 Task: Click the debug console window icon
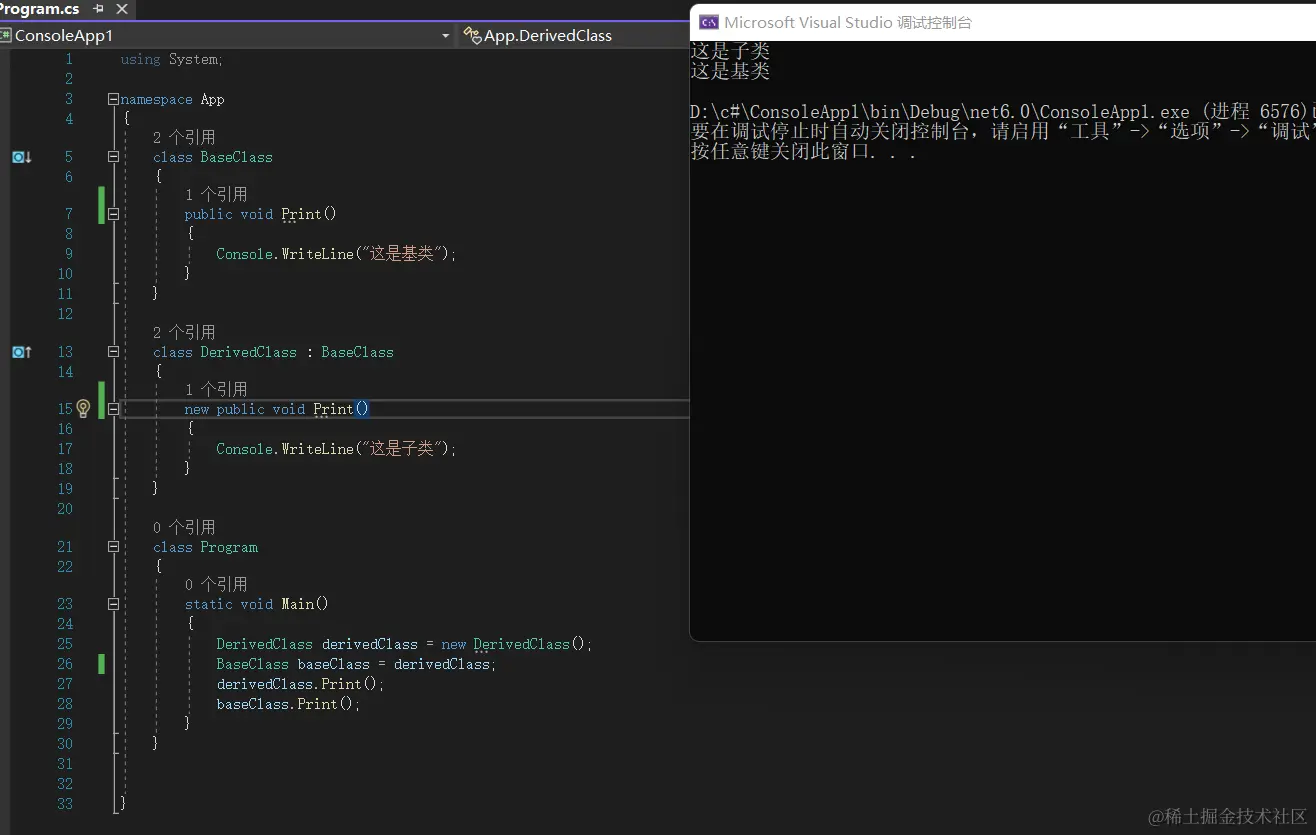708,22
